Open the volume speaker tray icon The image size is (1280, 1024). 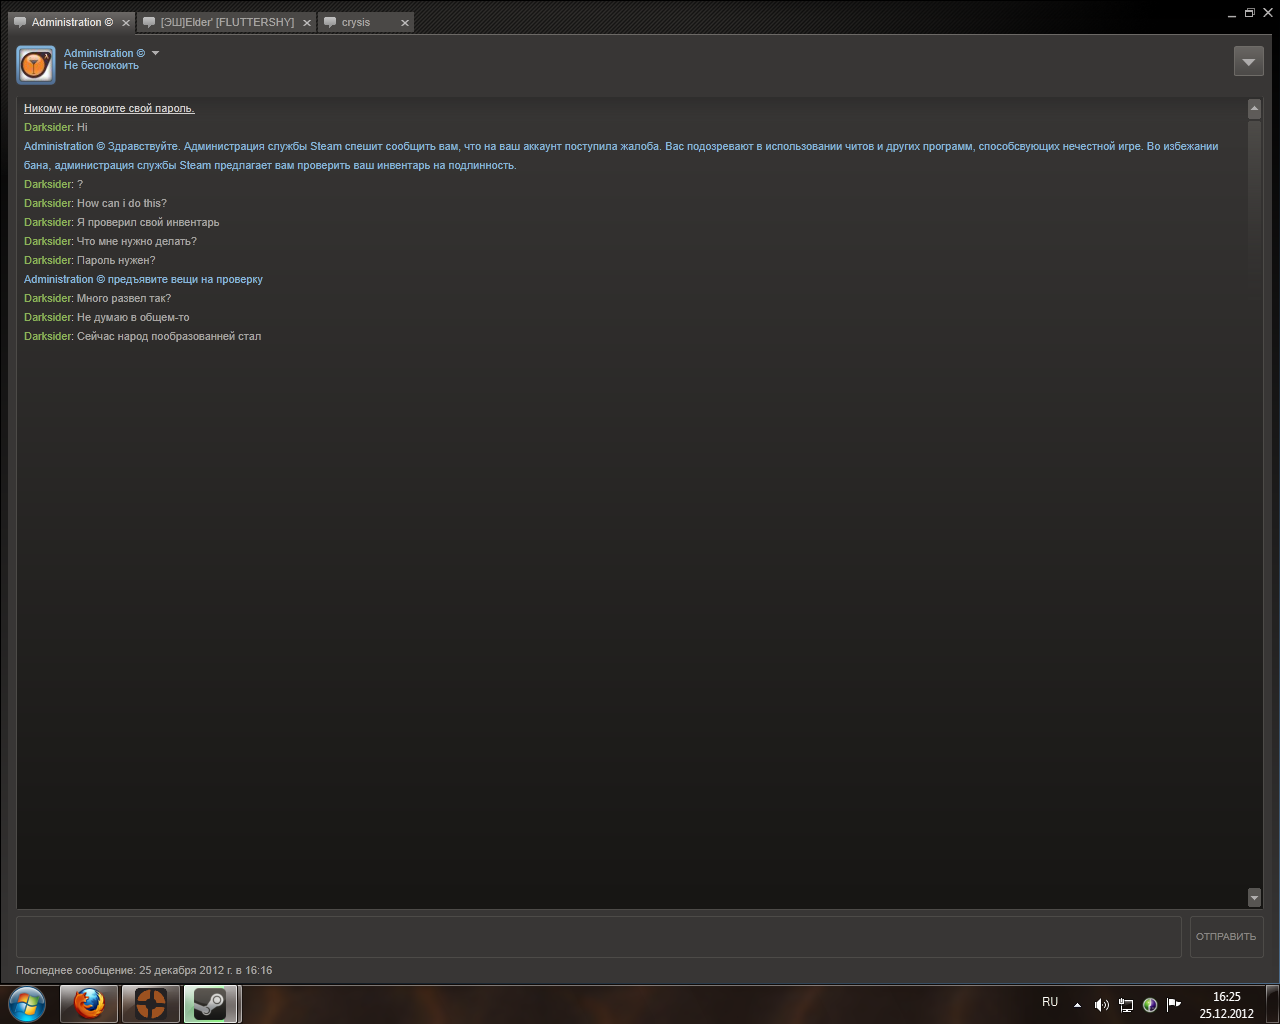click(x=1101, y=1005)
